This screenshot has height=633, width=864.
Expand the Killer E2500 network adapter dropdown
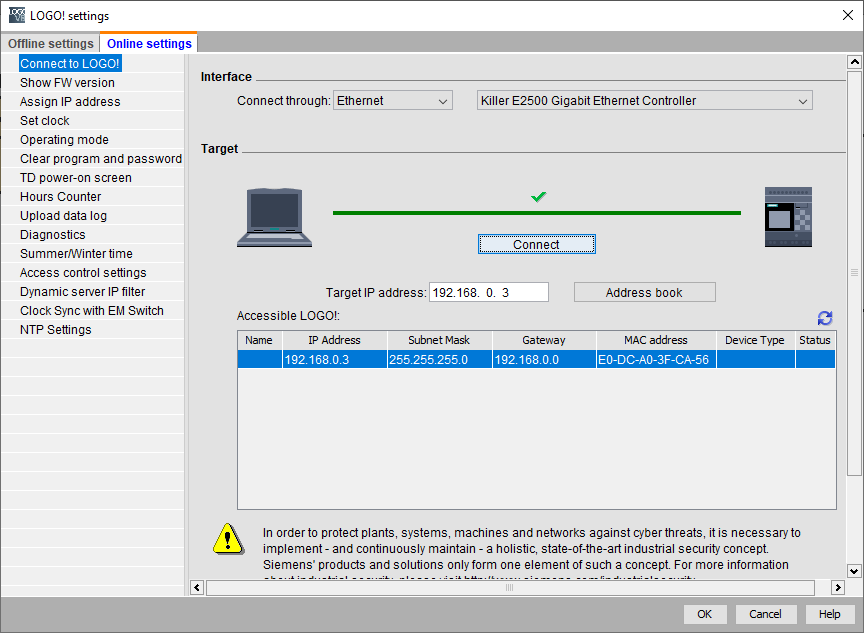[x=644, y=101]
